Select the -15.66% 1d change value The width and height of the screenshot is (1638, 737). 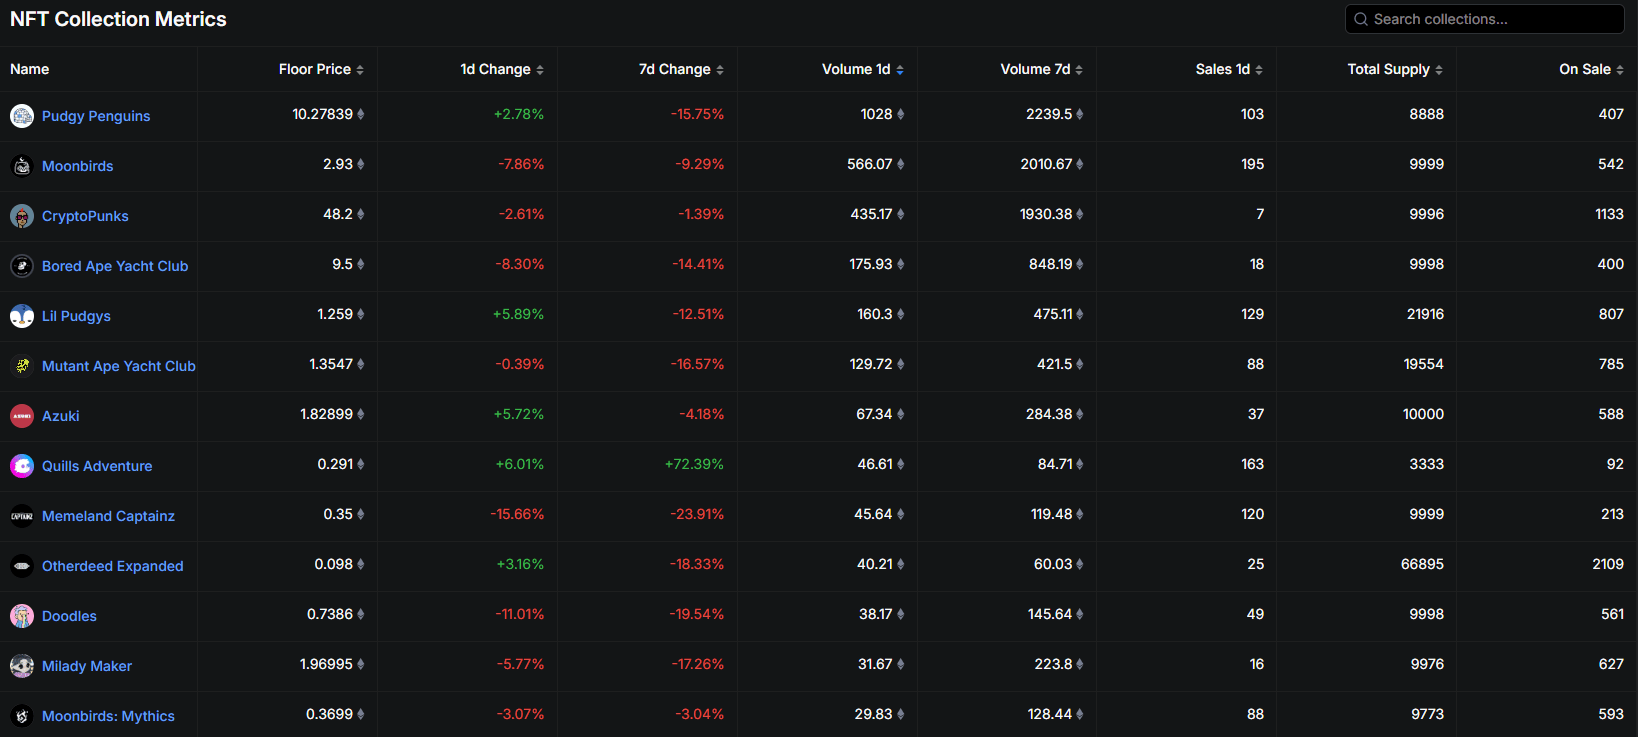pos(517,514)
